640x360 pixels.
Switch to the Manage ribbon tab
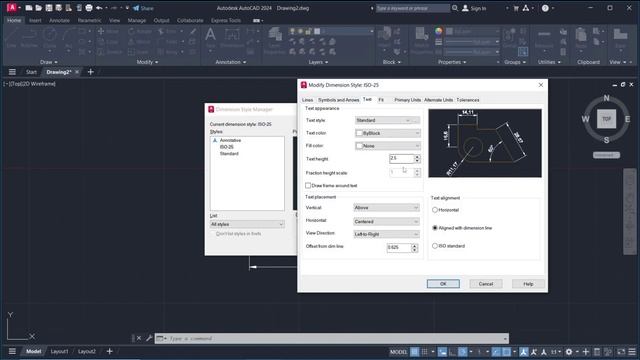click(137, 20)
